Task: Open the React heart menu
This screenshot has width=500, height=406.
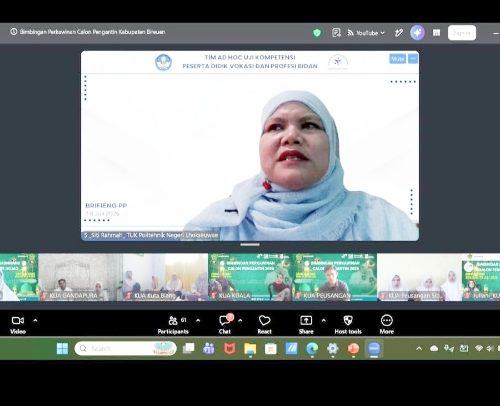Action: point(264,325)
